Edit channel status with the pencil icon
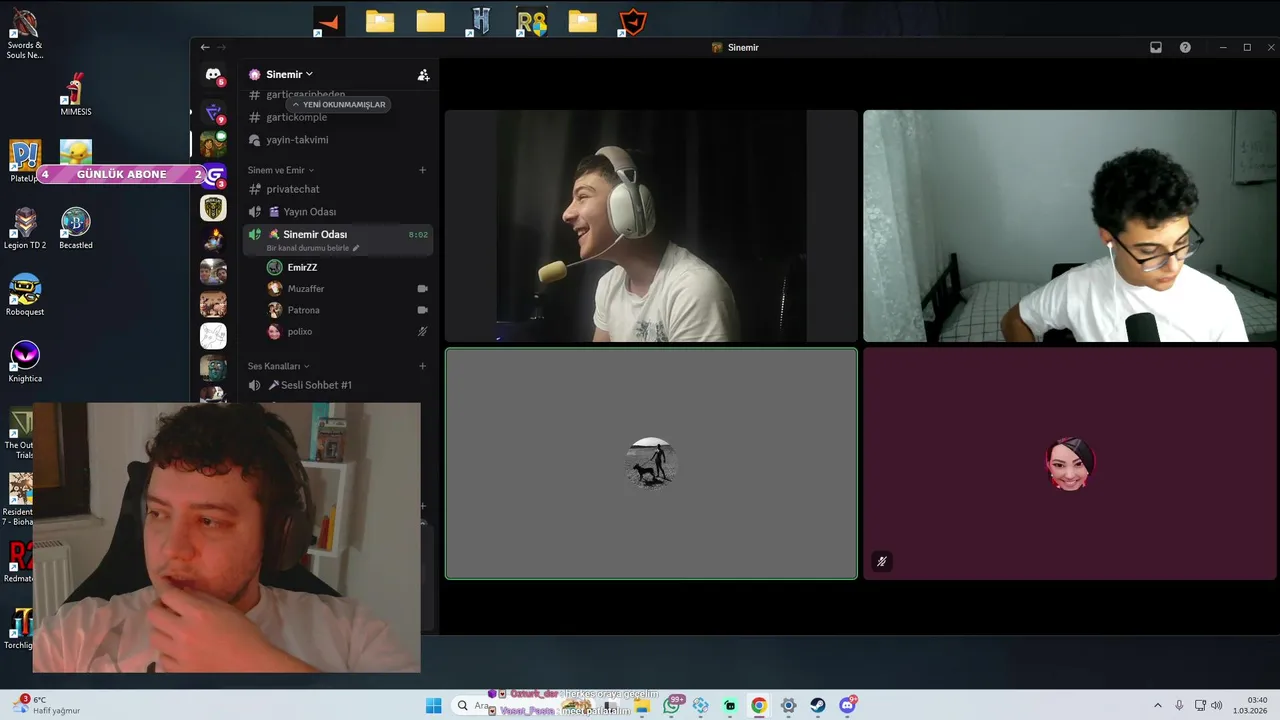1280x720 pixels. tap(356, 248)
